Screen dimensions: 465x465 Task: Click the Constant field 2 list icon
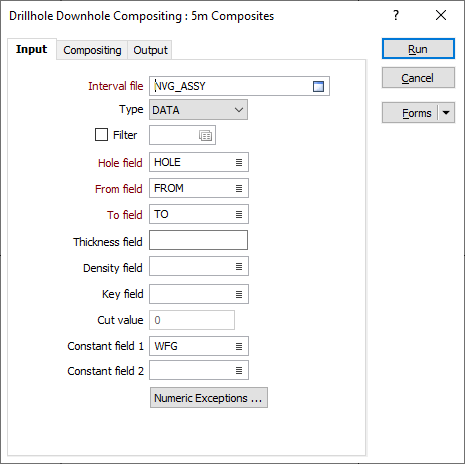coord(239,370)
